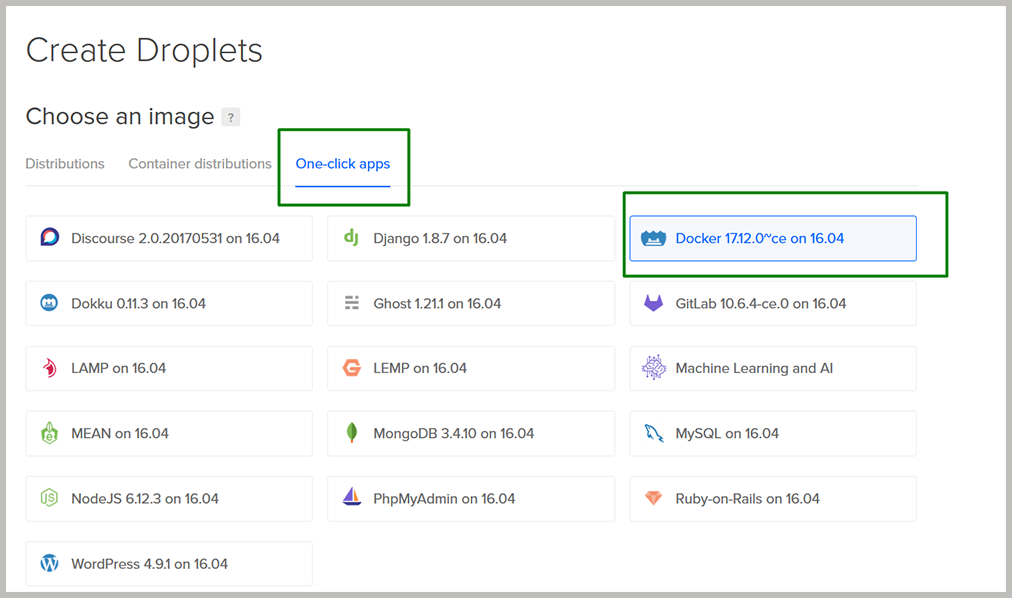Screen dimensions: 1012x598
Task: Select the One-click apps tab
Action: click(x=343, y=163)
